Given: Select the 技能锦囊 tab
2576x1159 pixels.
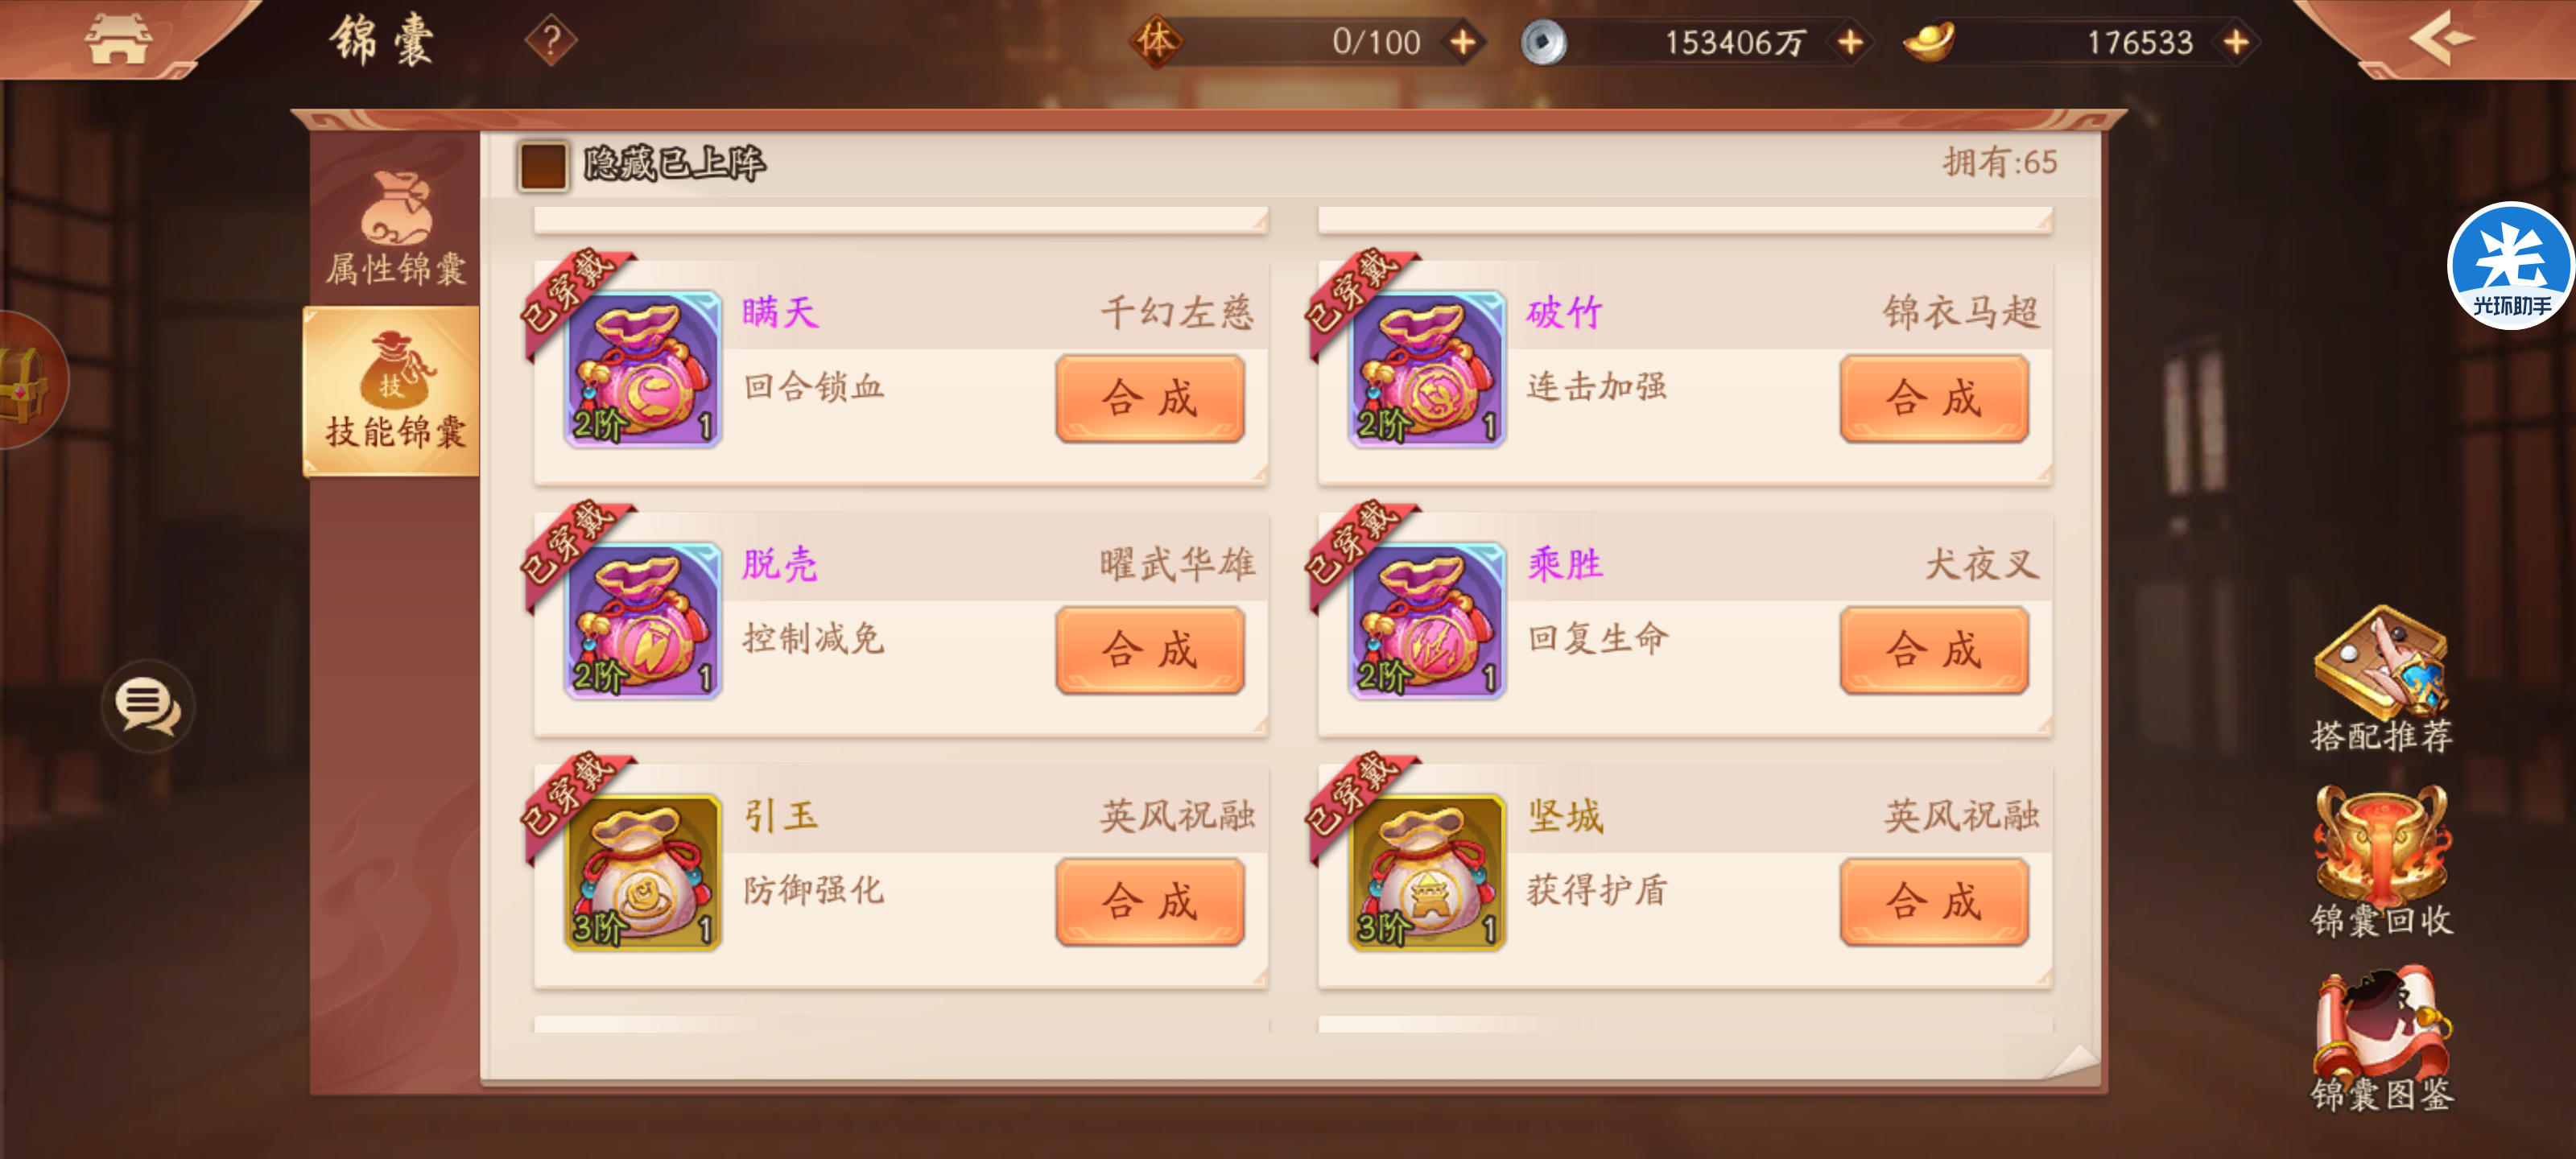Looking at the screenshot, I should [x=392, y=391].
